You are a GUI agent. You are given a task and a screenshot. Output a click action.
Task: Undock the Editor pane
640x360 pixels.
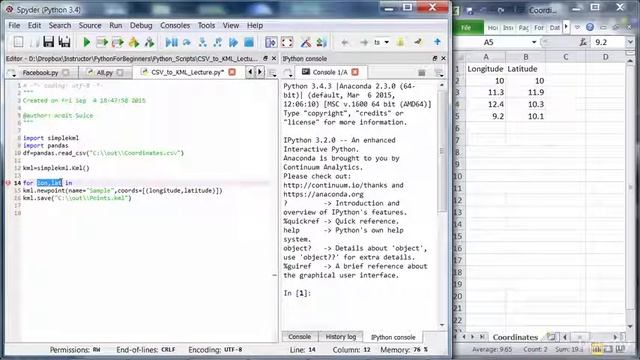(266, 58)
